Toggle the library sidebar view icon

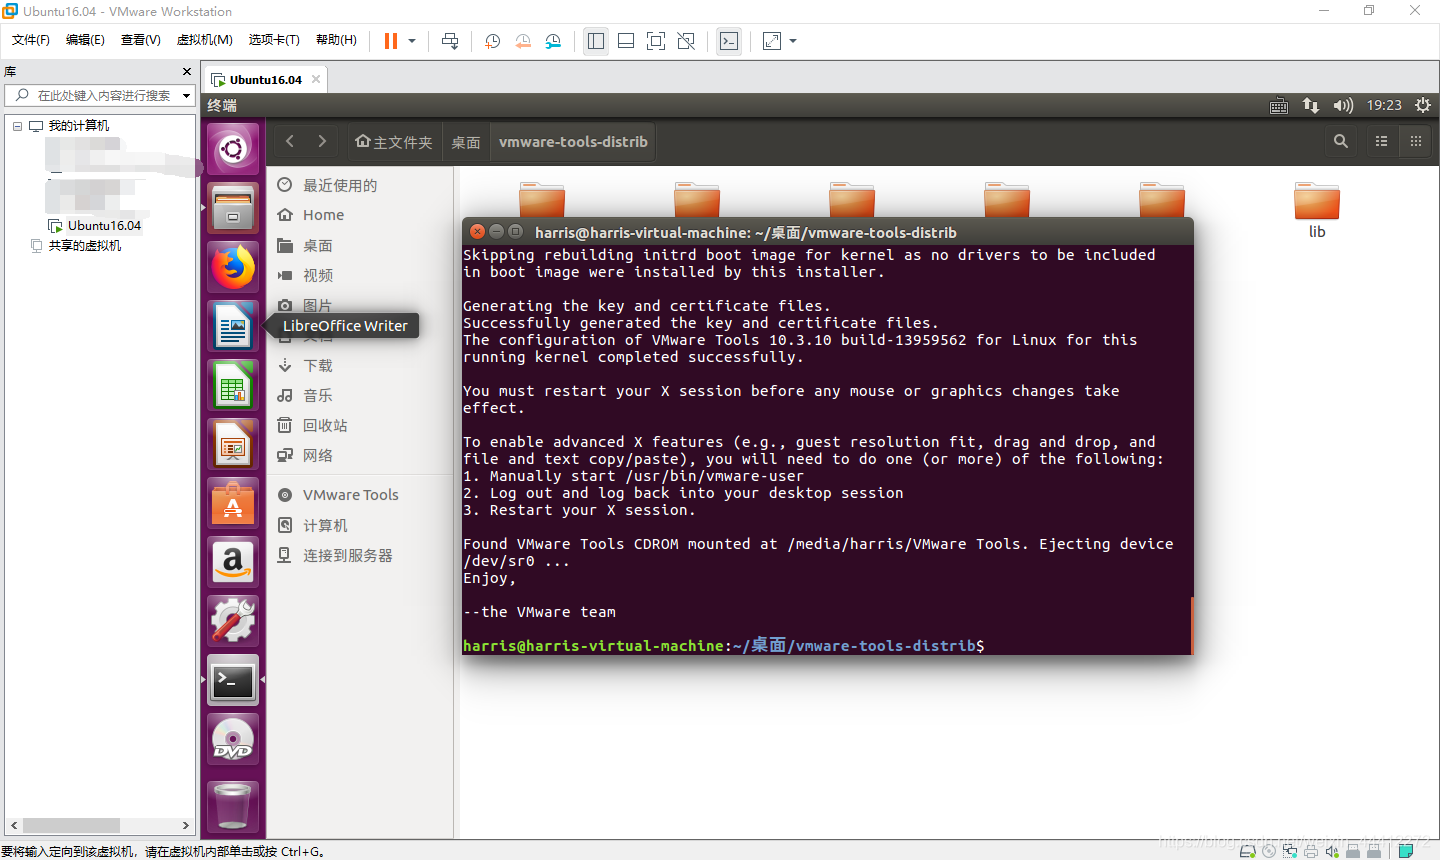596,41
